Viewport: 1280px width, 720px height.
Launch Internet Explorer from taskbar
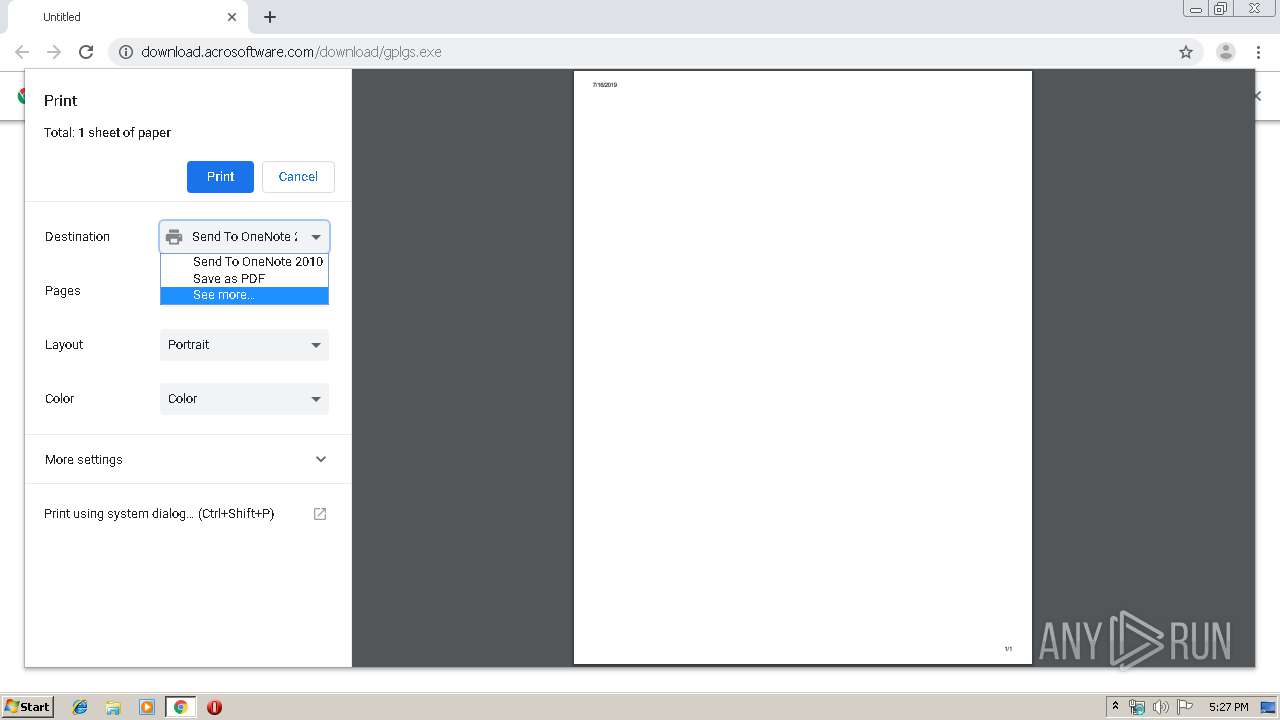pos(80,707)
